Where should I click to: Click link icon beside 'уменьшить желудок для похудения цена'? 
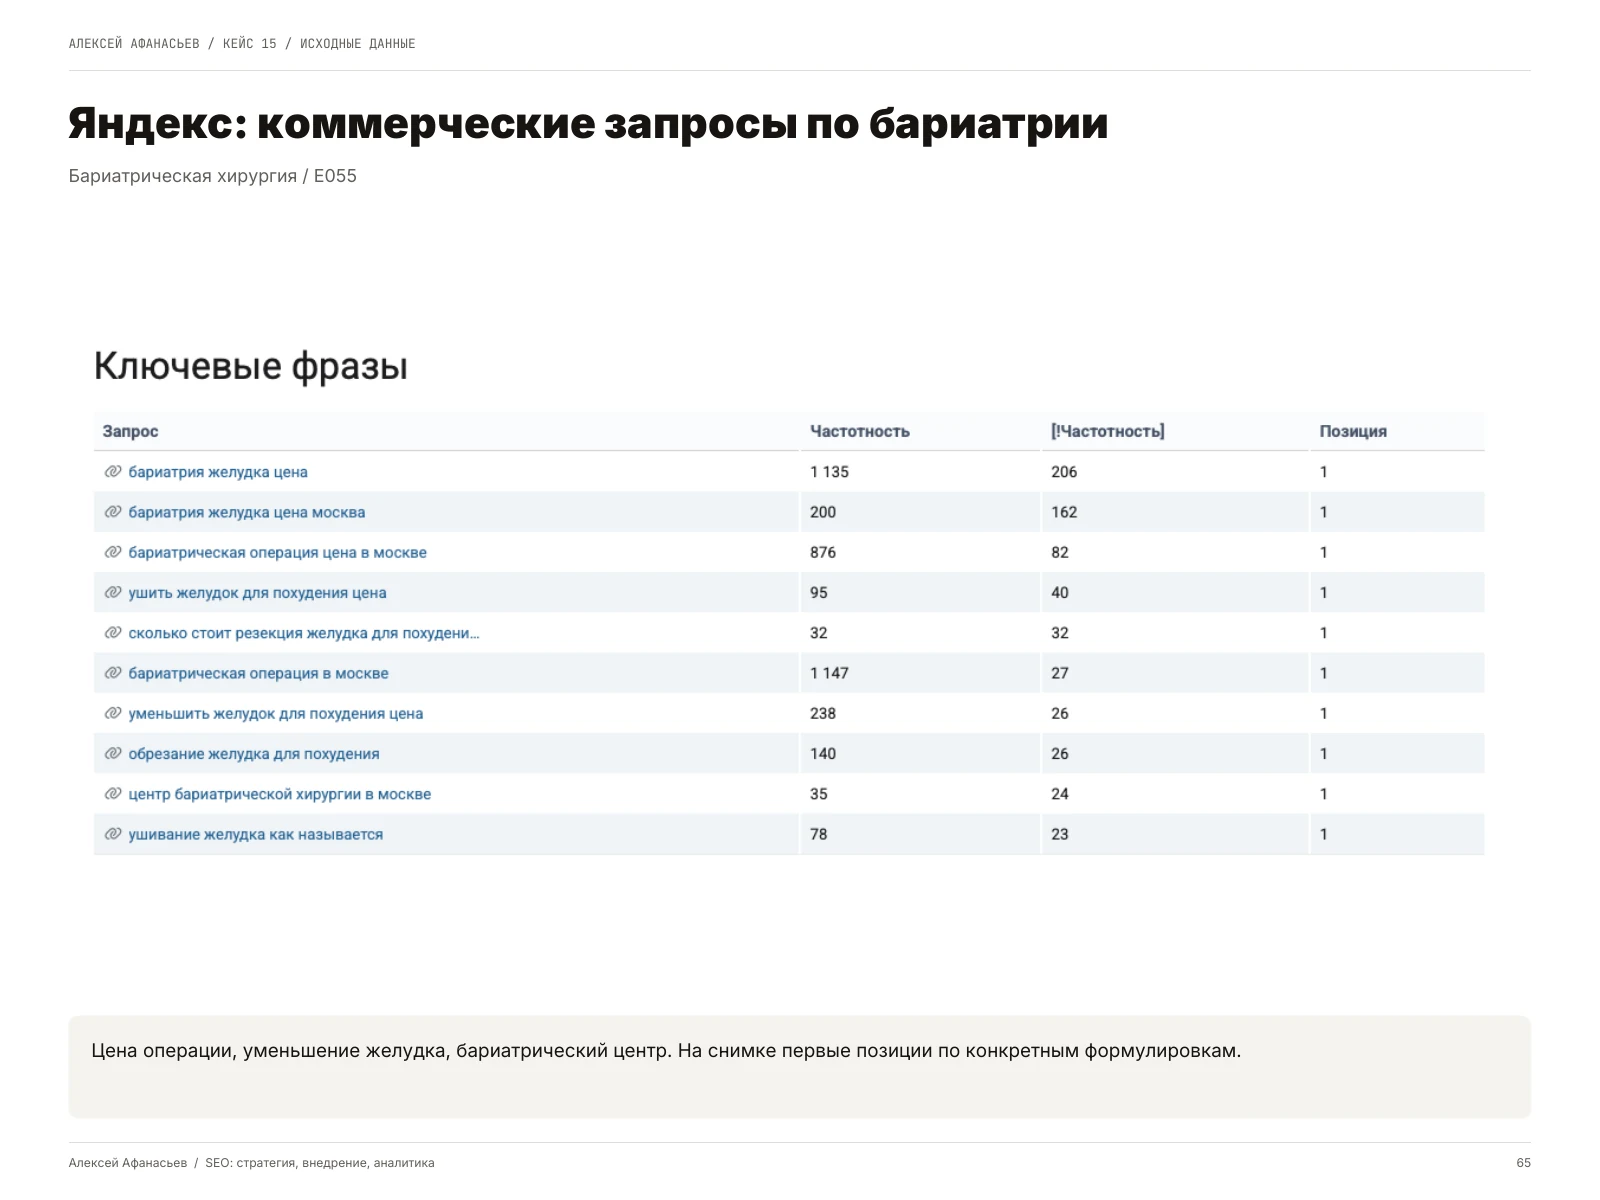click(x=113, y=714)
